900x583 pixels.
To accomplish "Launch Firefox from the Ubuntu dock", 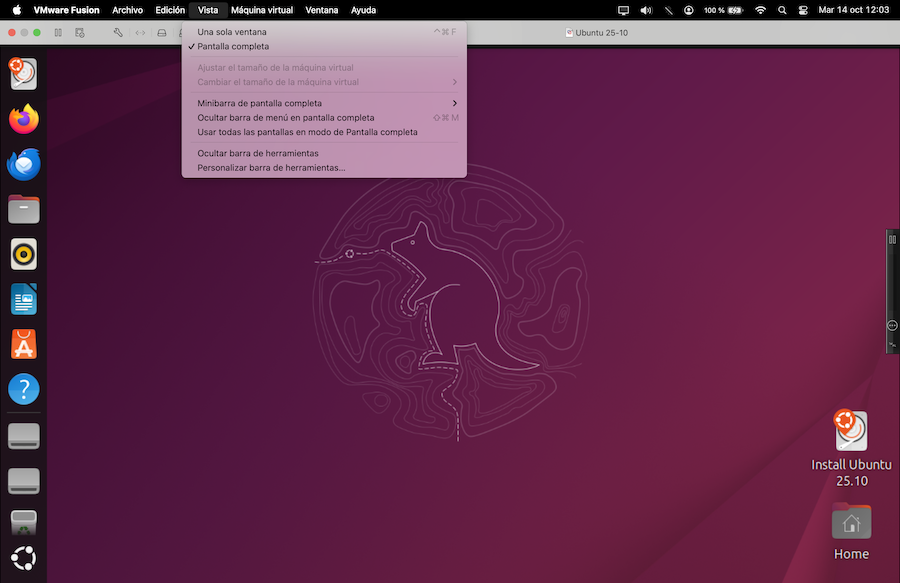I will tap(24, 119).
